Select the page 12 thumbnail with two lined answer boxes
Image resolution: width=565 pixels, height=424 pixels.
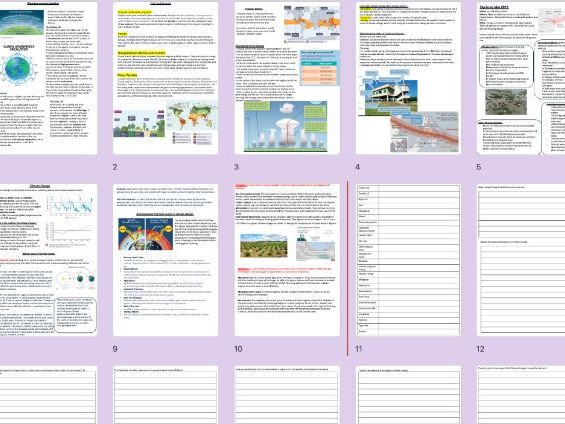(x=521, y=260)
